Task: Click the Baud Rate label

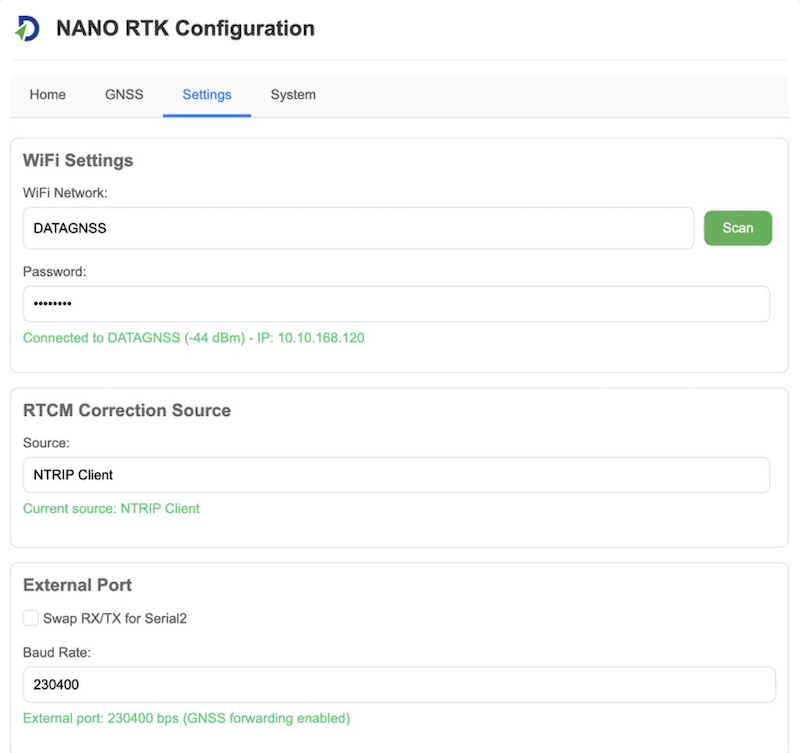Action: click(x=56, y=652)
